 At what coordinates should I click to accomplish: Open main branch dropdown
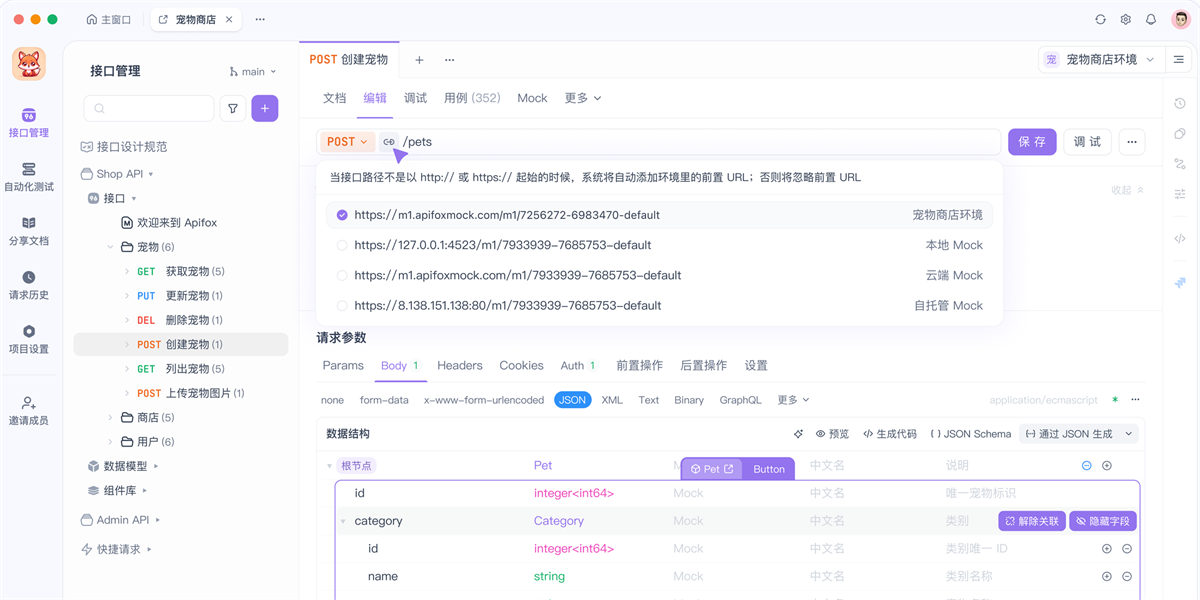tap(253, 72)
